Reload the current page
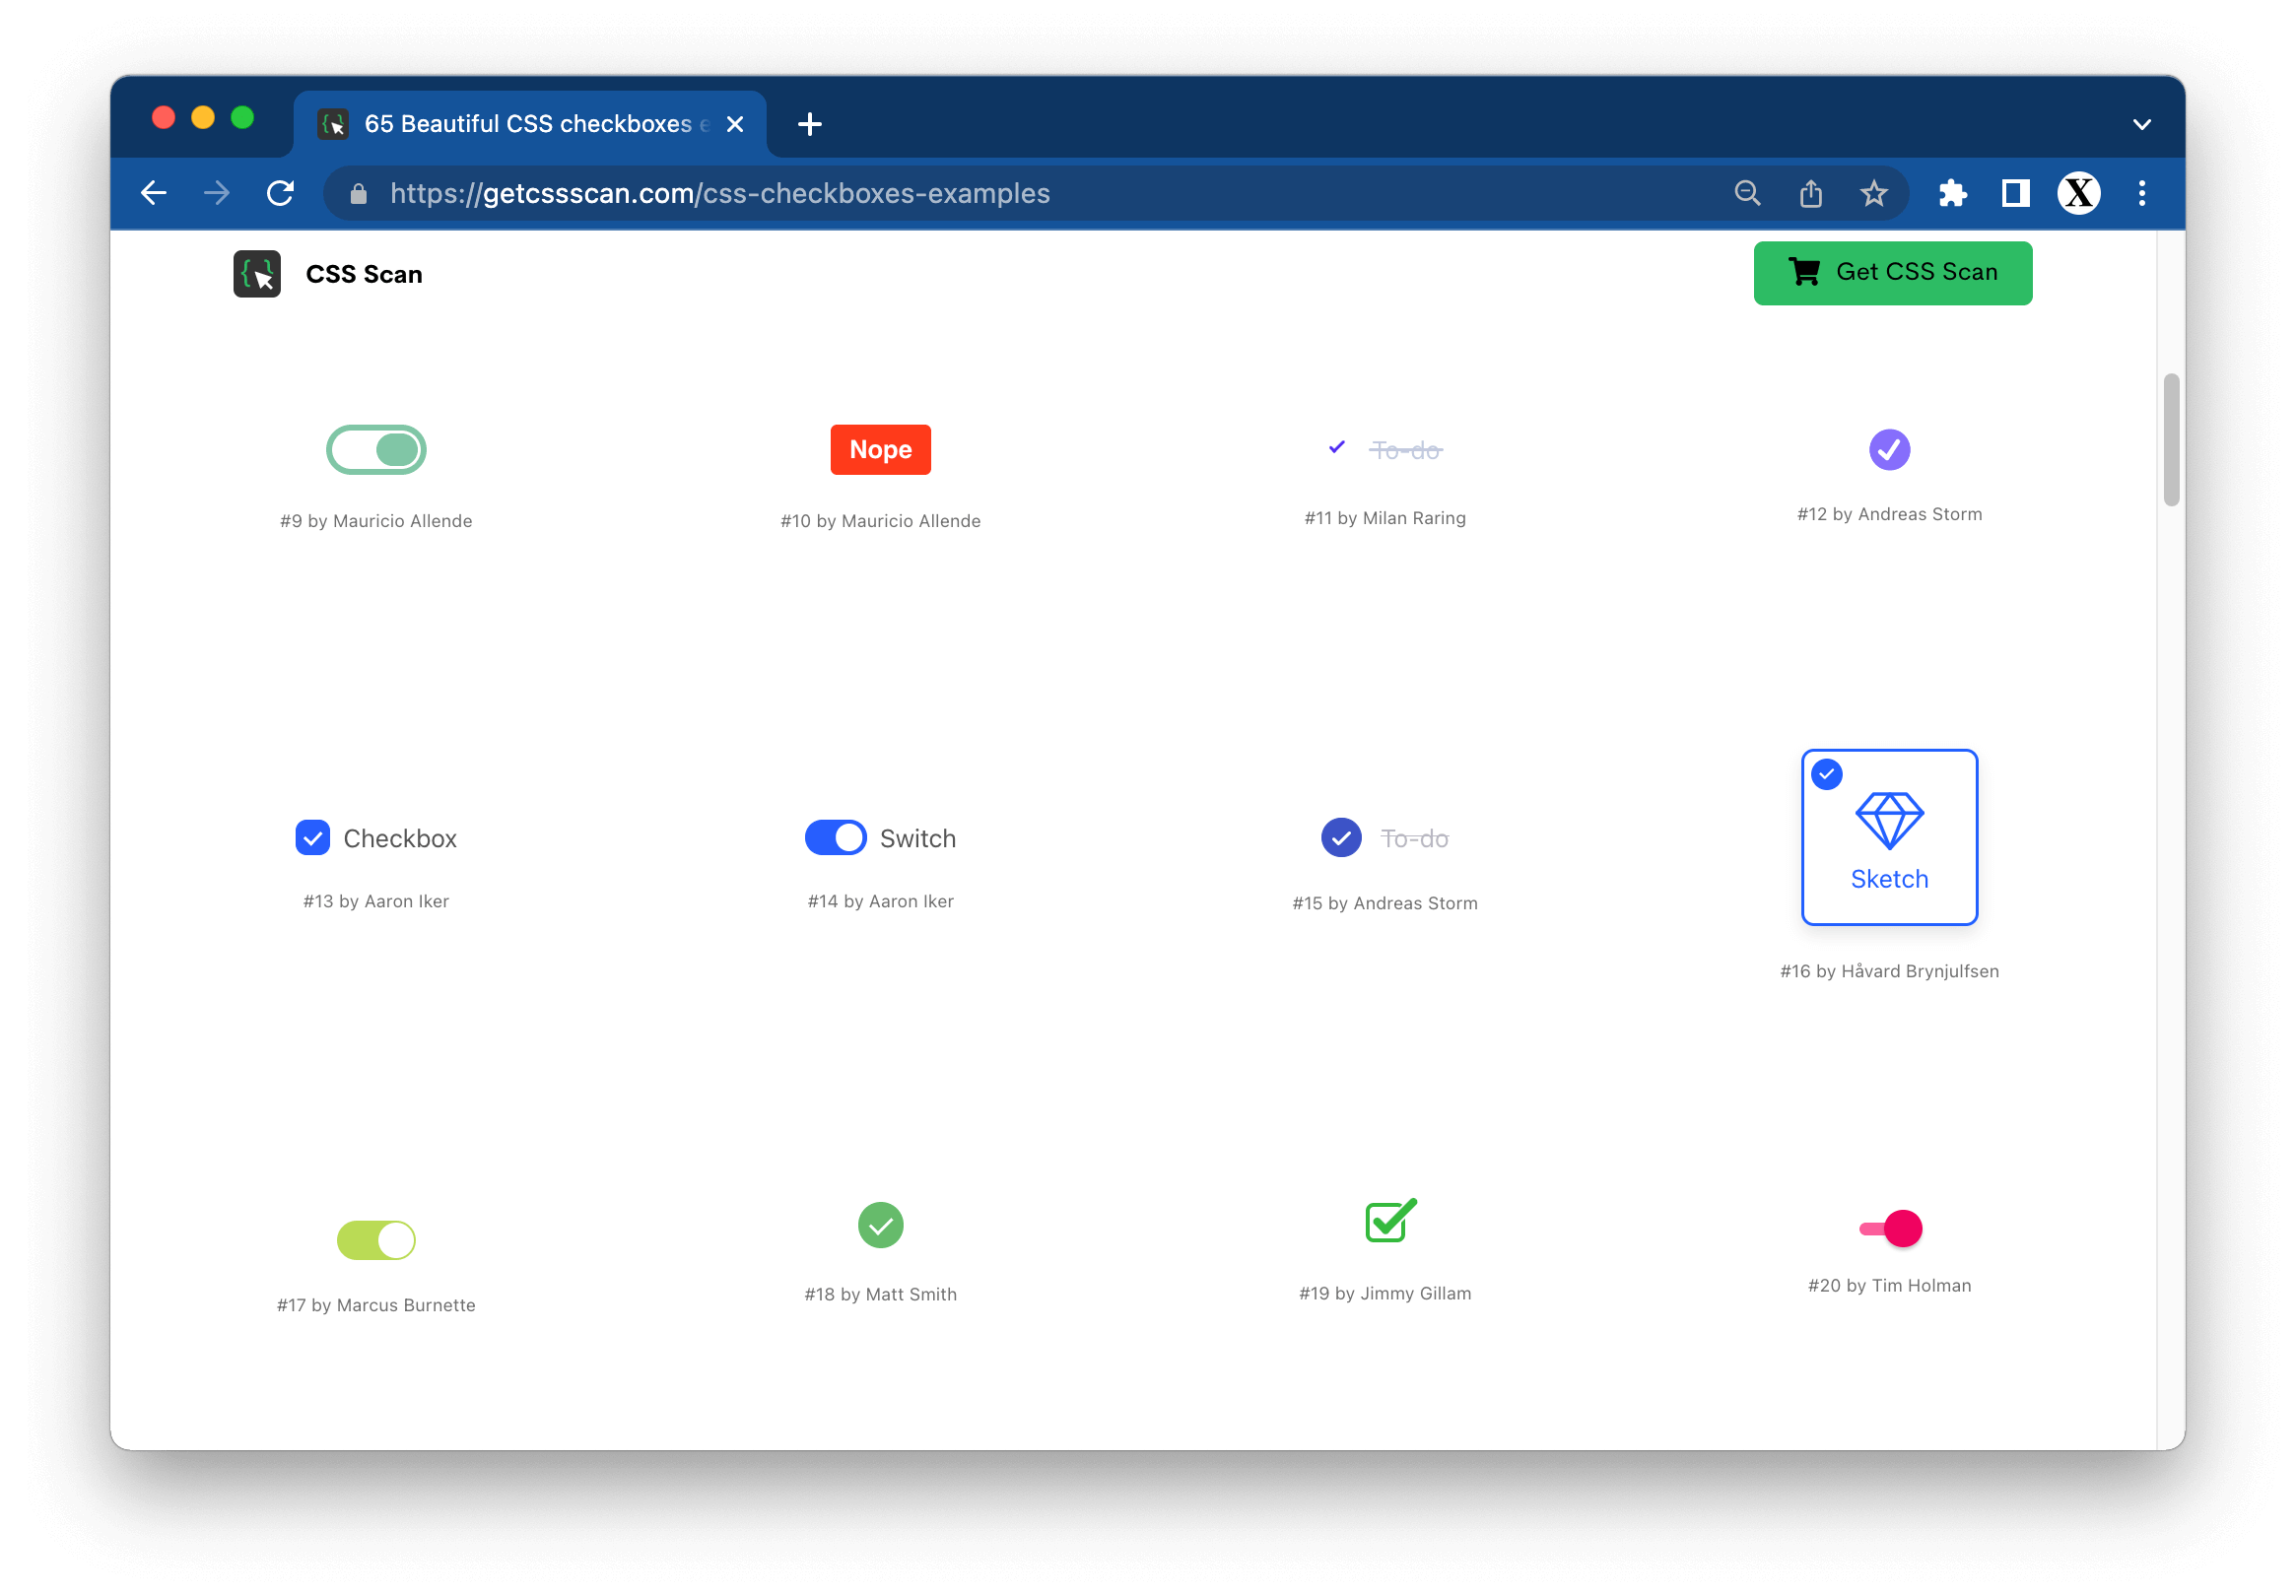Image resolution: width=2296 pixels, height=1596 pixels. tap(281, 193)
